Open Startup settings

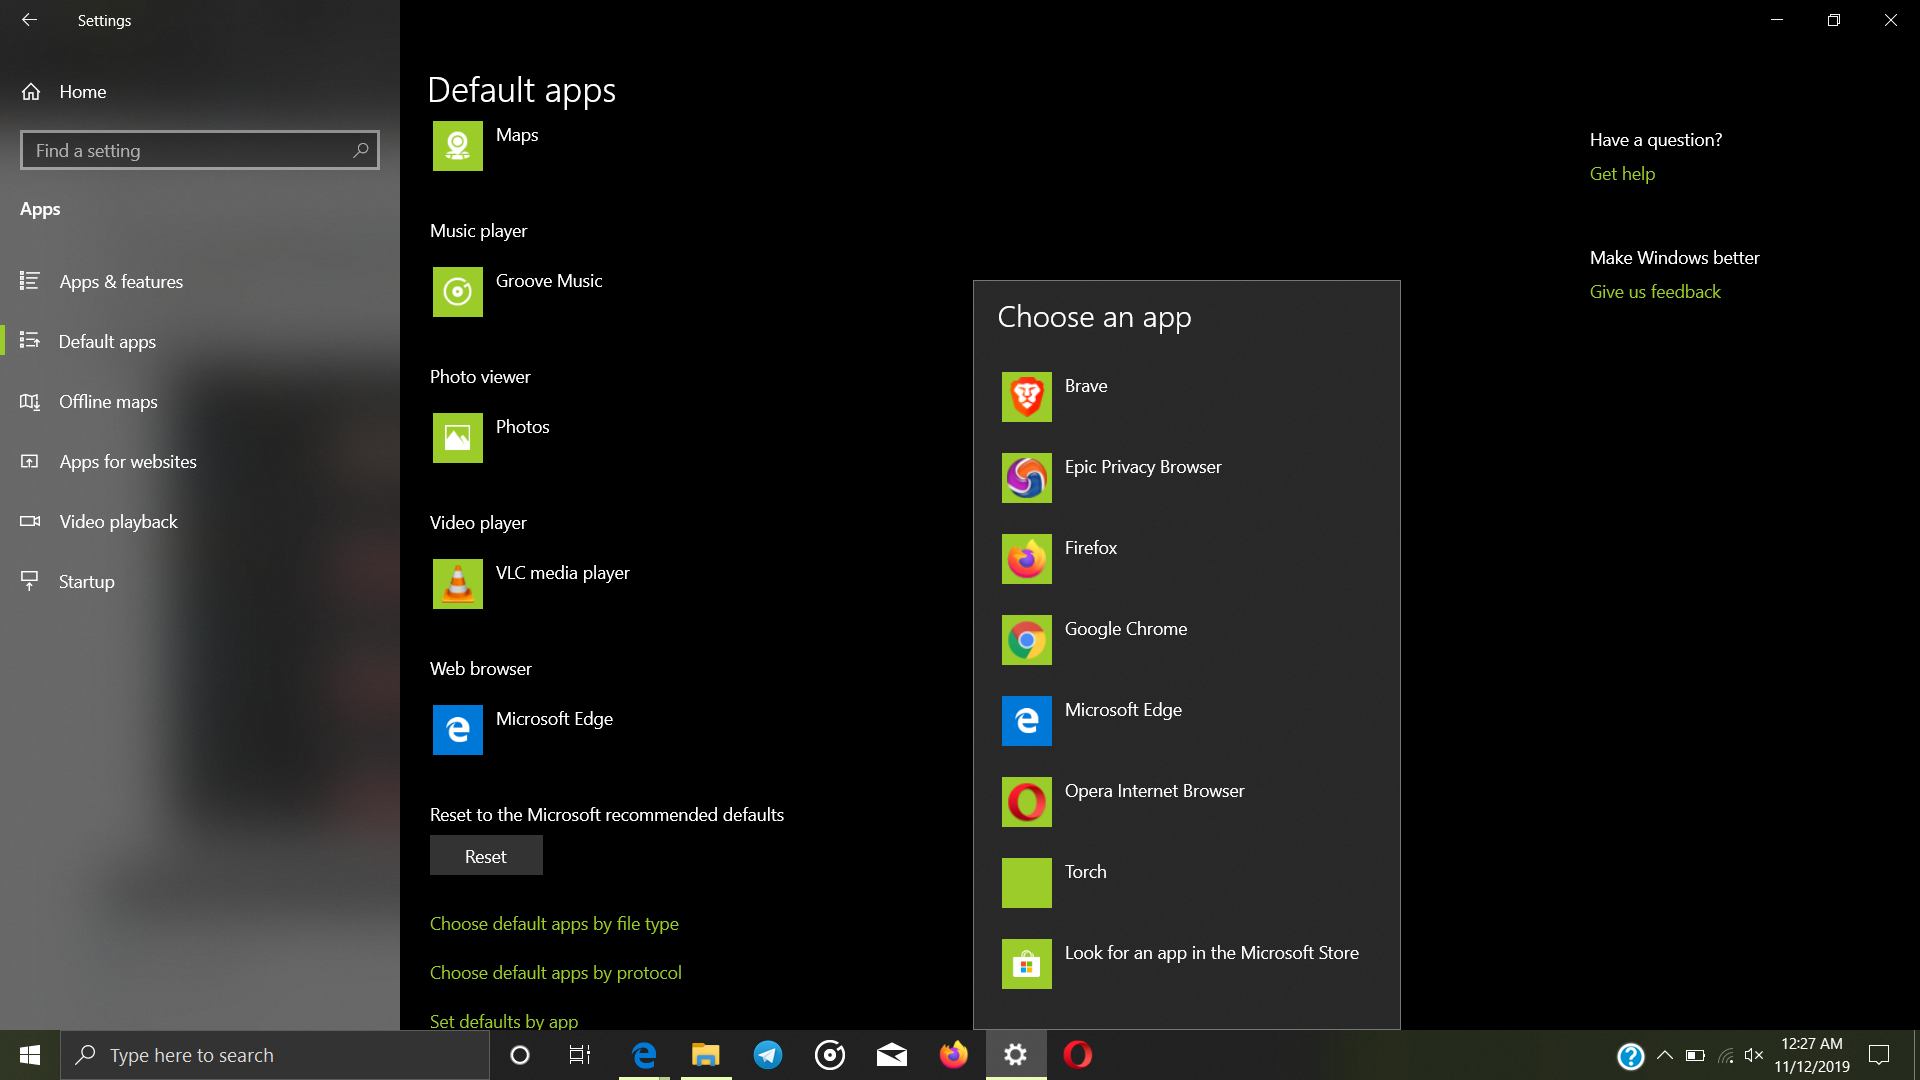pos(200,582)
